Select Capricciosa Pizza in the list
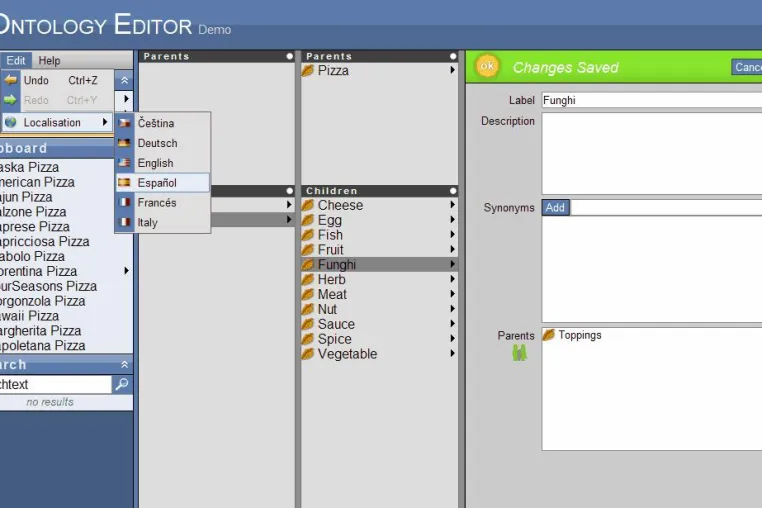Screen dimensions: 762x508 [44, 241]
